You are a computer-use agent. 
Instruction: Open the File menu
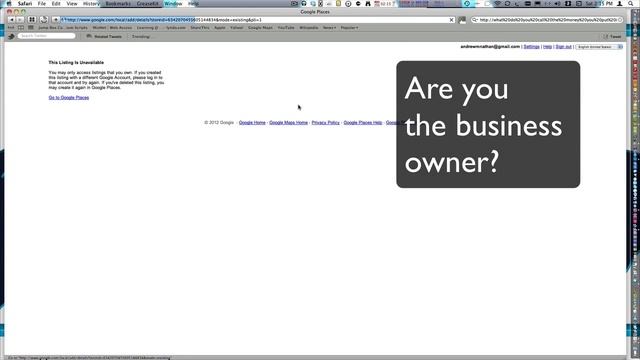42,3
